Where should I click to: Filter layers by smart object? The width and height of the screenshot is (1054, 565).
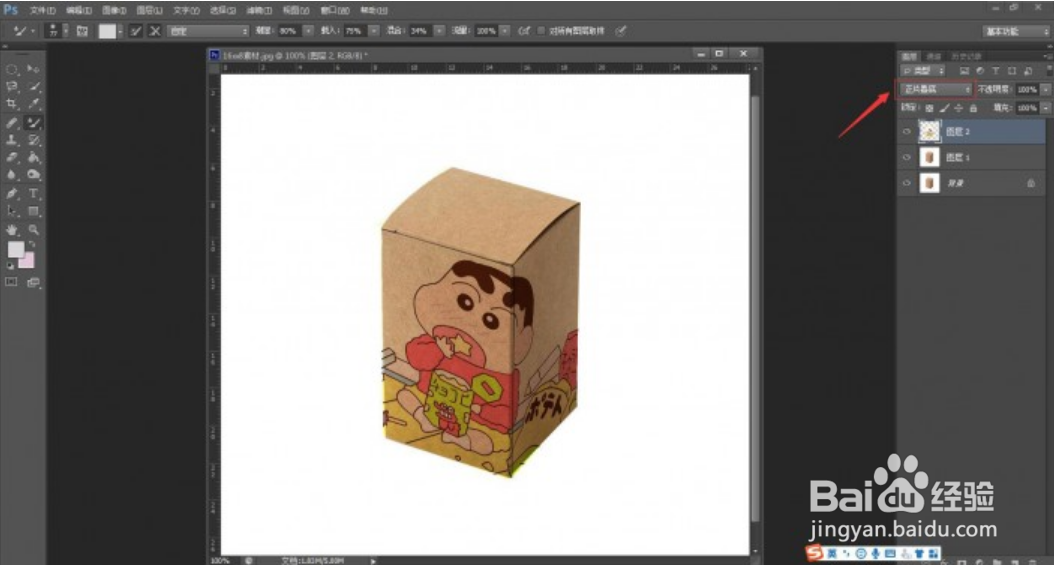(1028, 71)
